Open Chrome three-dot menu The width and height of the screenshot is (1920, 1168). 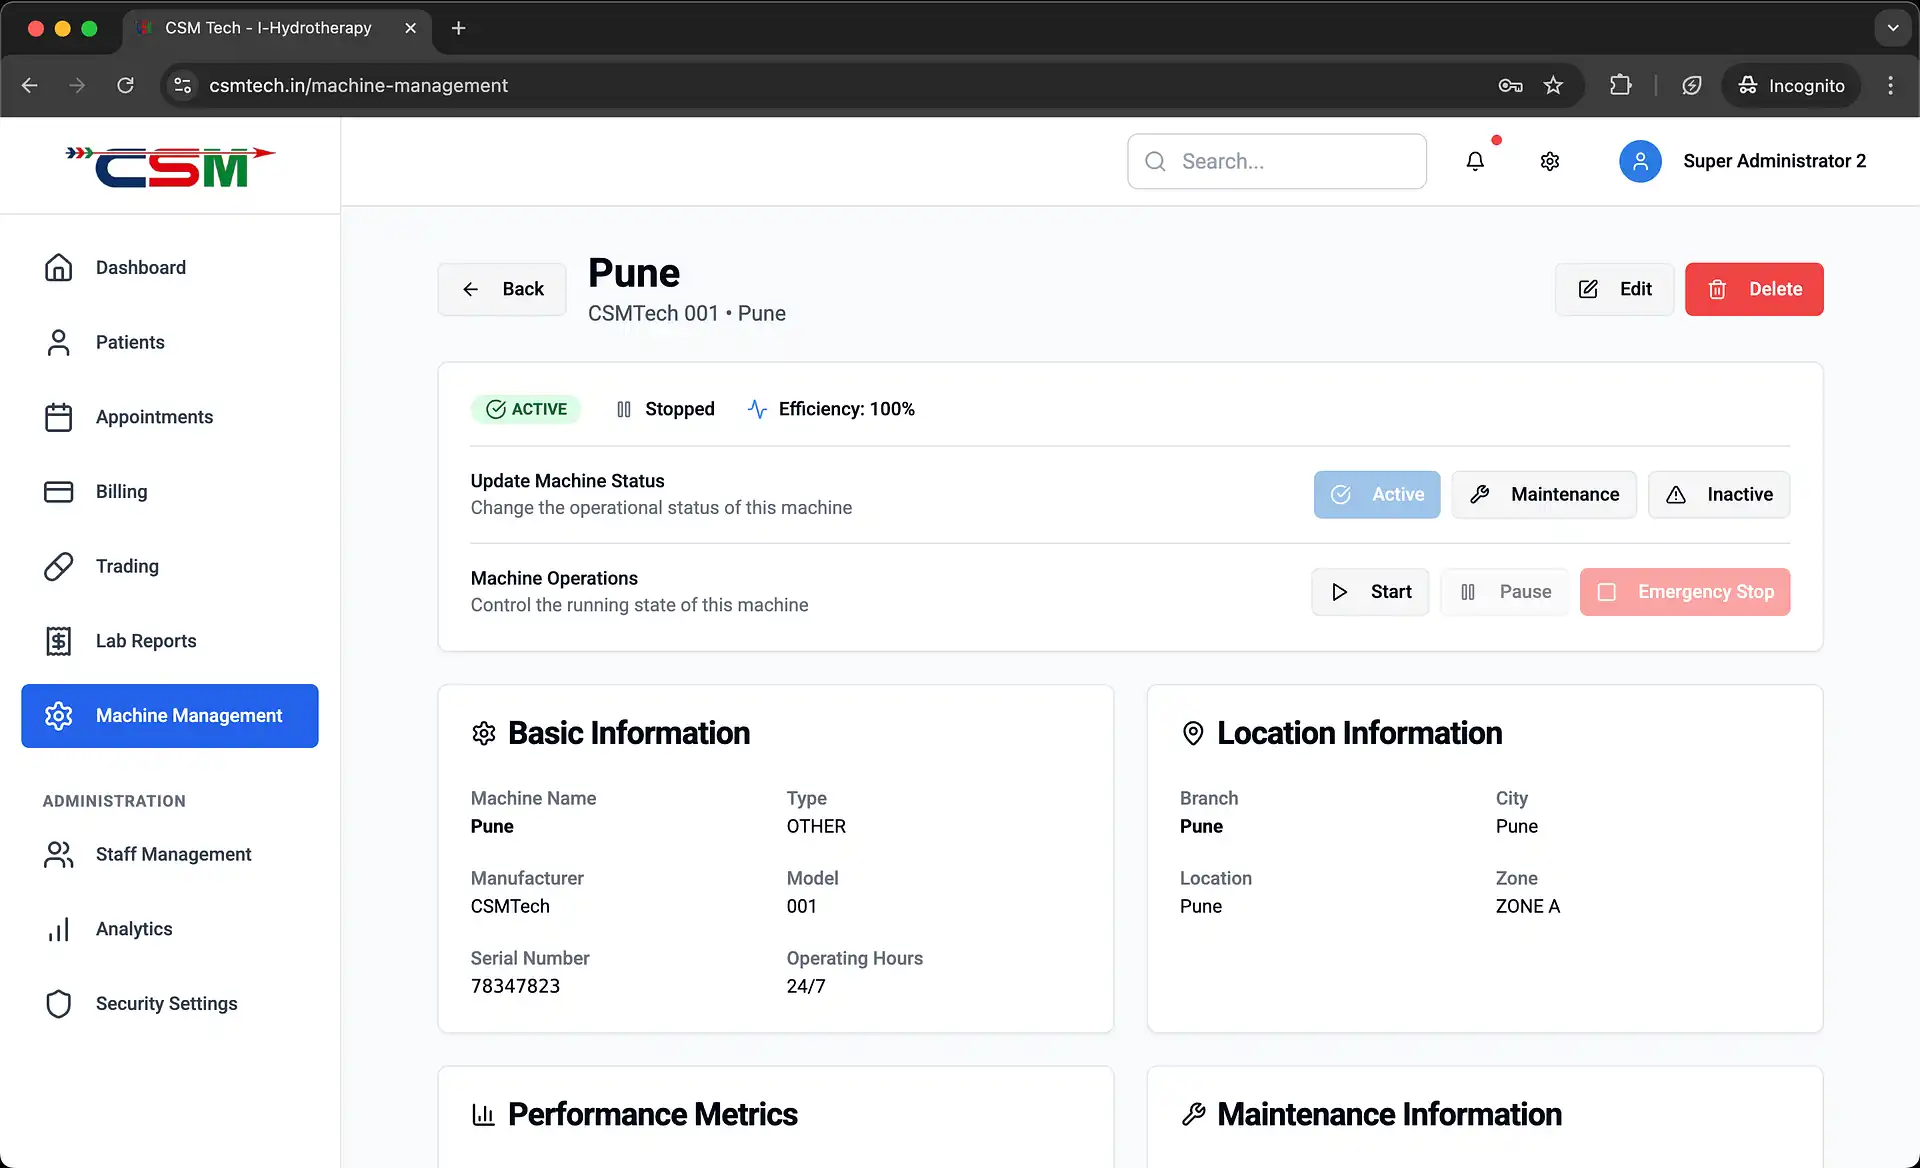1890,85
